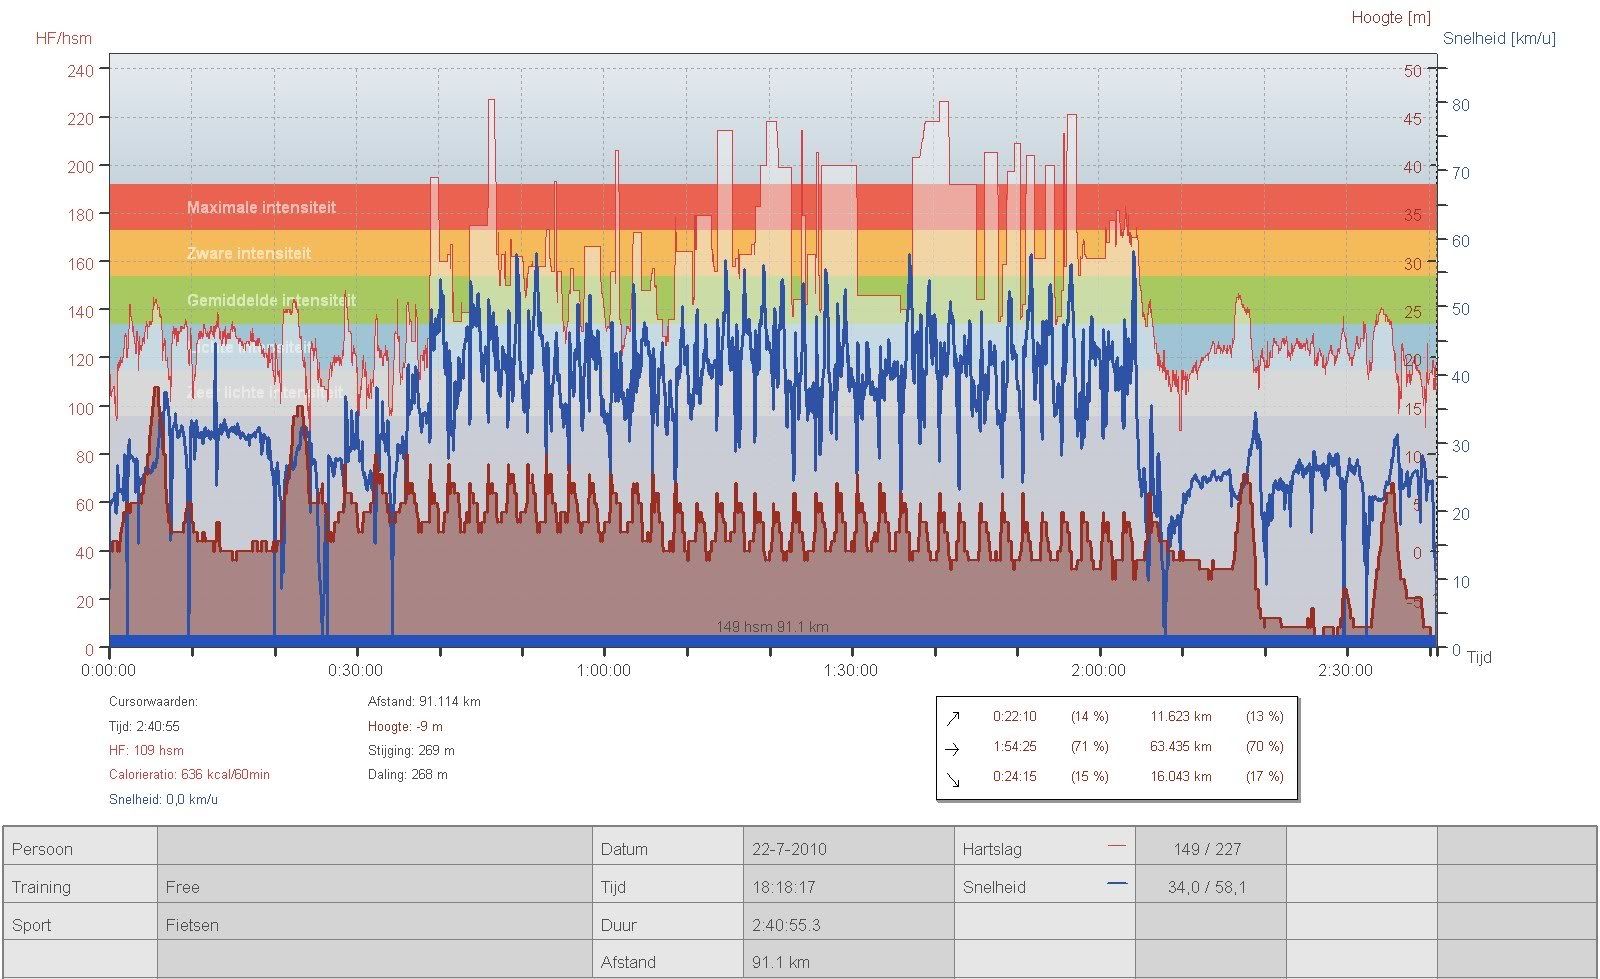This screenshot has height=979, width=1600.
Task: Click the '149 hsm 91.1 km' chart label
Action: click(772, 627)
